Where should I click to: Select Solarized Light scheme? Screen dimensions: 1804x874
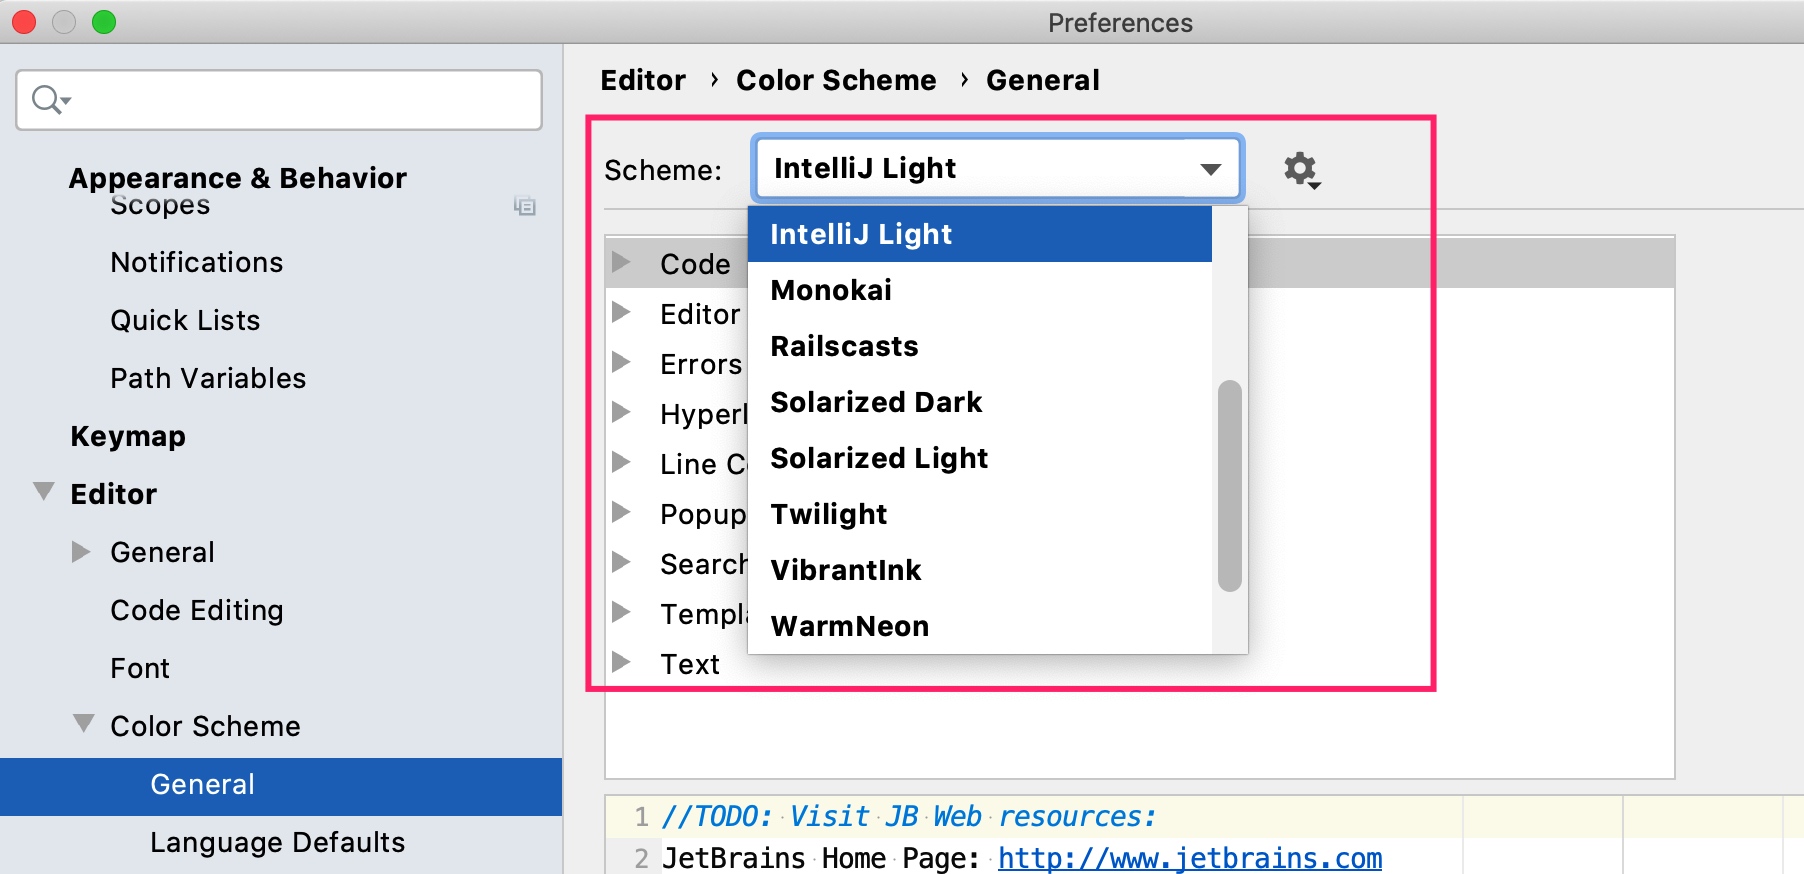[979, 458]
